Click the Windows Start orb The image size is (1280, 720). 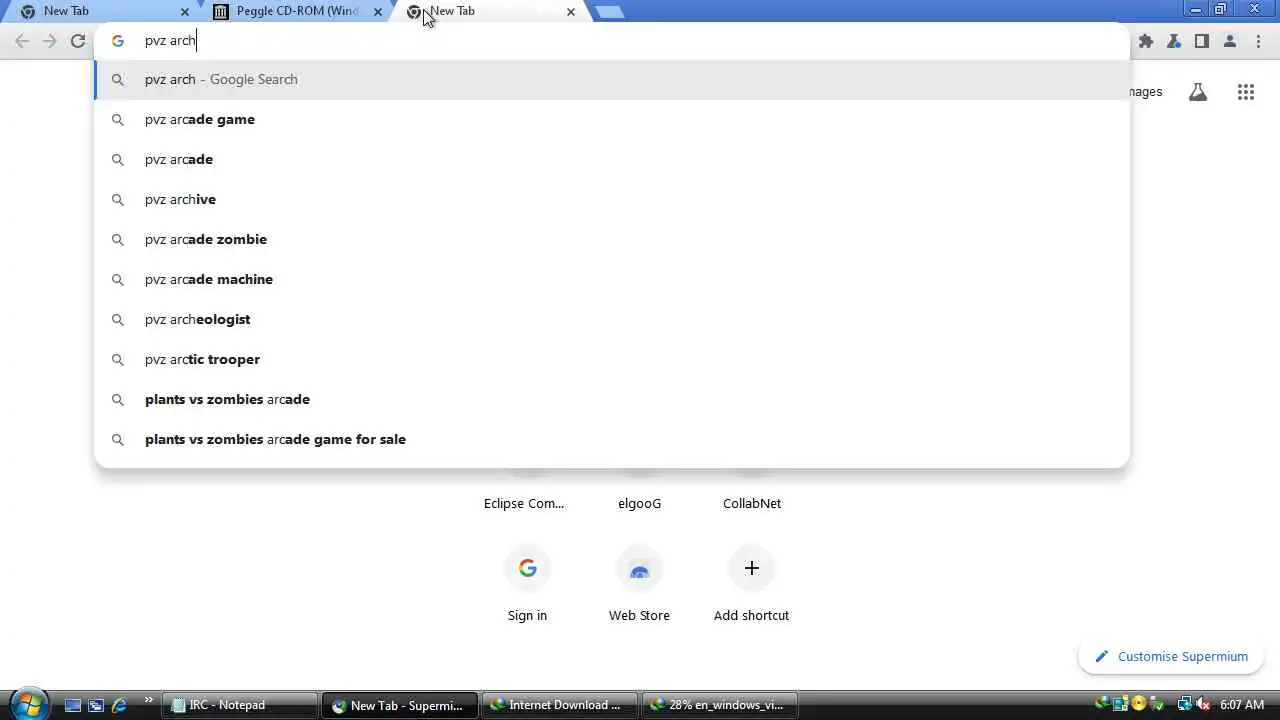coord(29,704)
